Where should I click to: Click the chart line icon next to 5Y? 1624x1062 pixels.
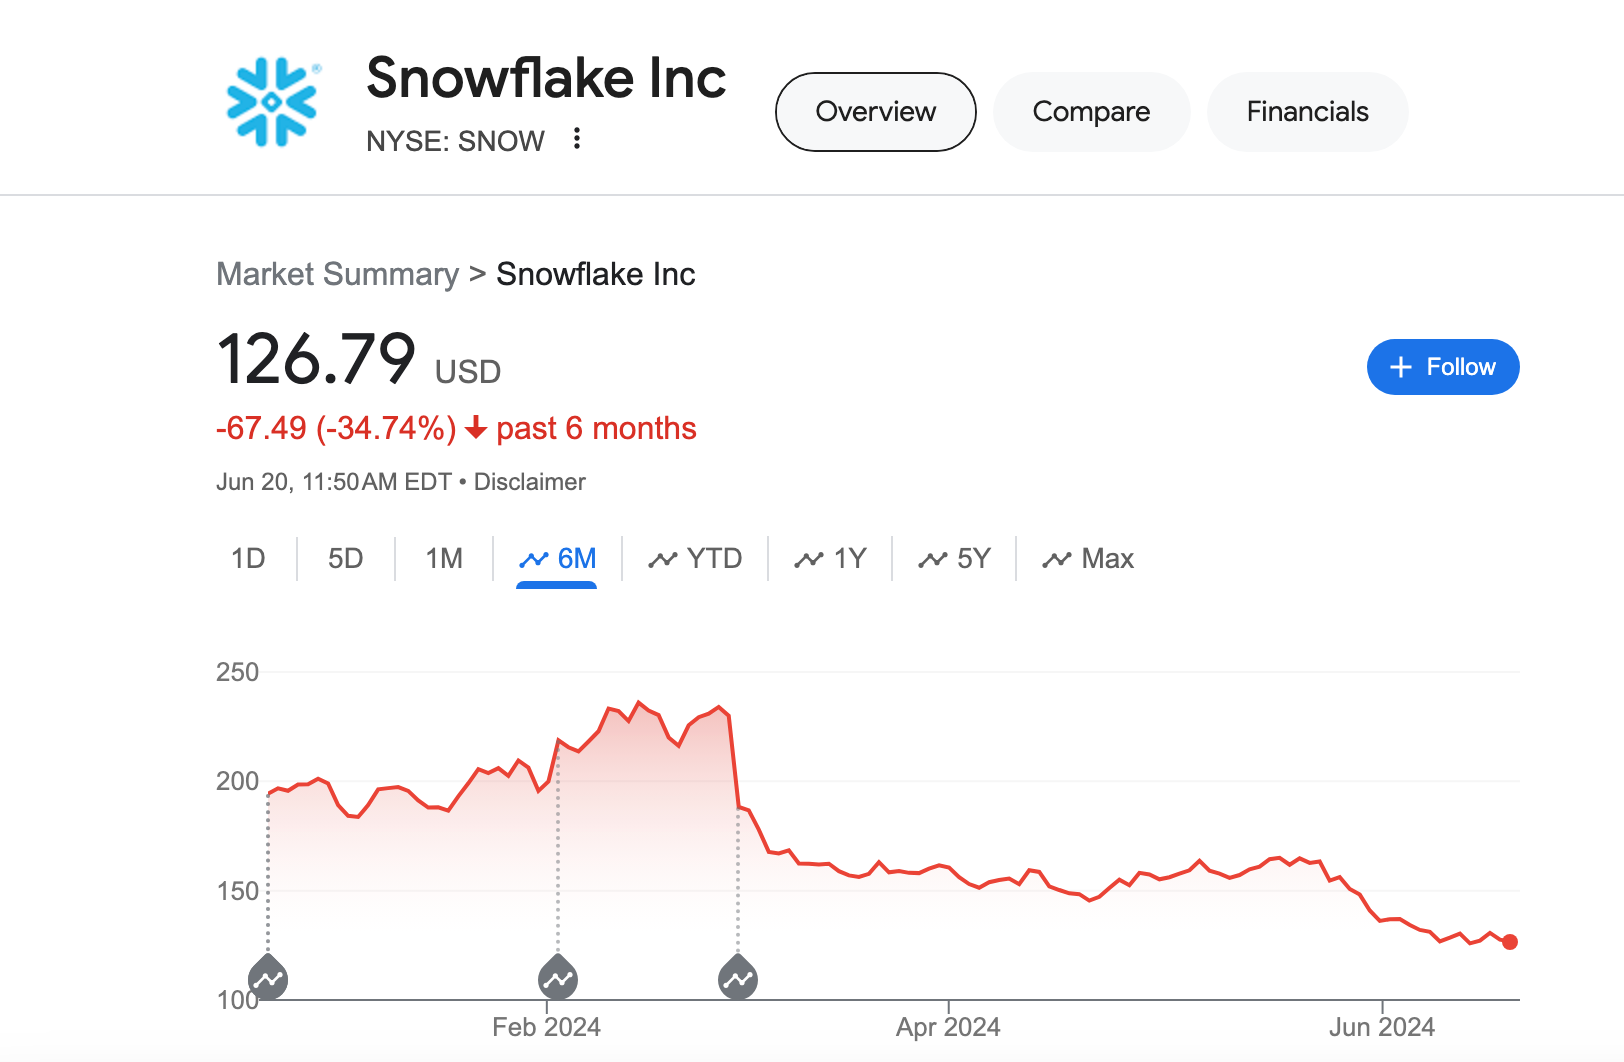click(931, 559)
